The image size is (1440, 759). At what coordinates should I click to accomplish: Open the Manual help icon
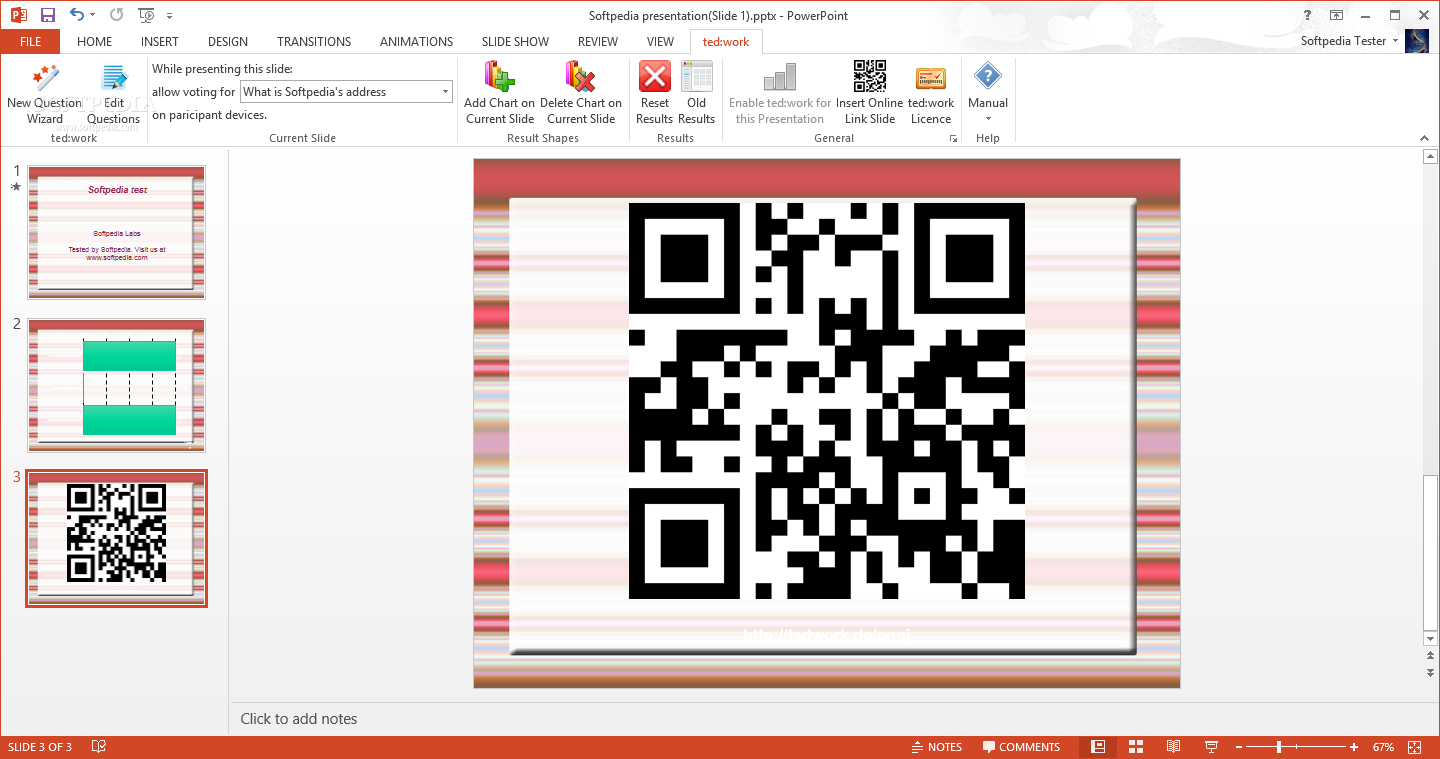coord(988,77)
